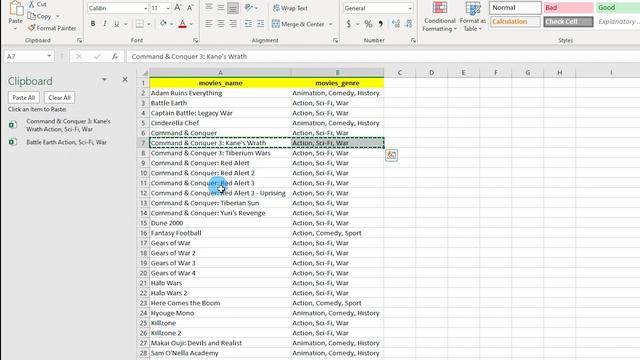Center text horizontally
640x360 pixels.
click(x=221, y=24)
